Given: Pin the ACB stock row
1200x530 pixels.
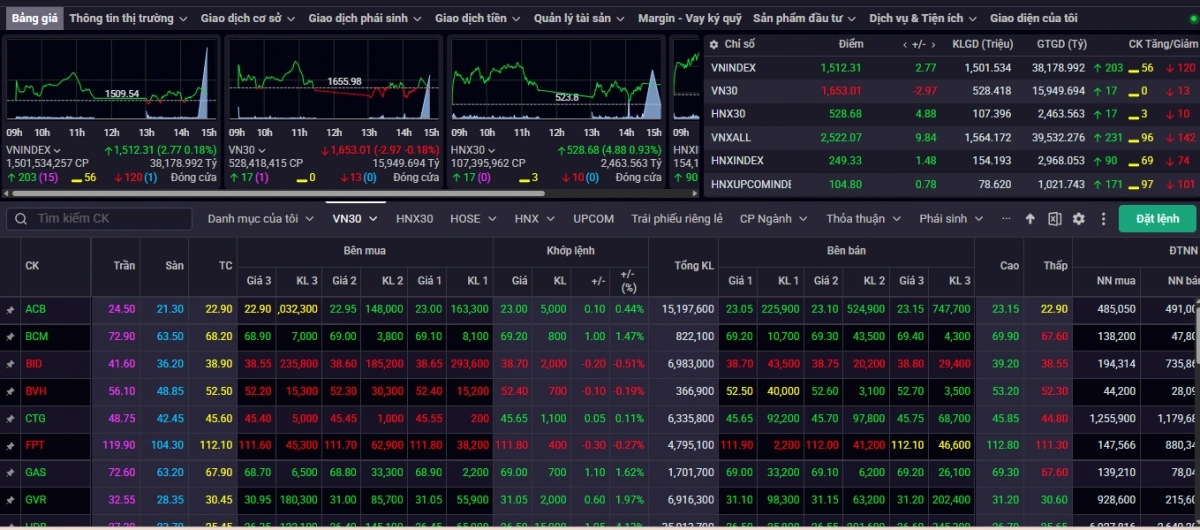Looking at the screenshot, I should 10,310.
